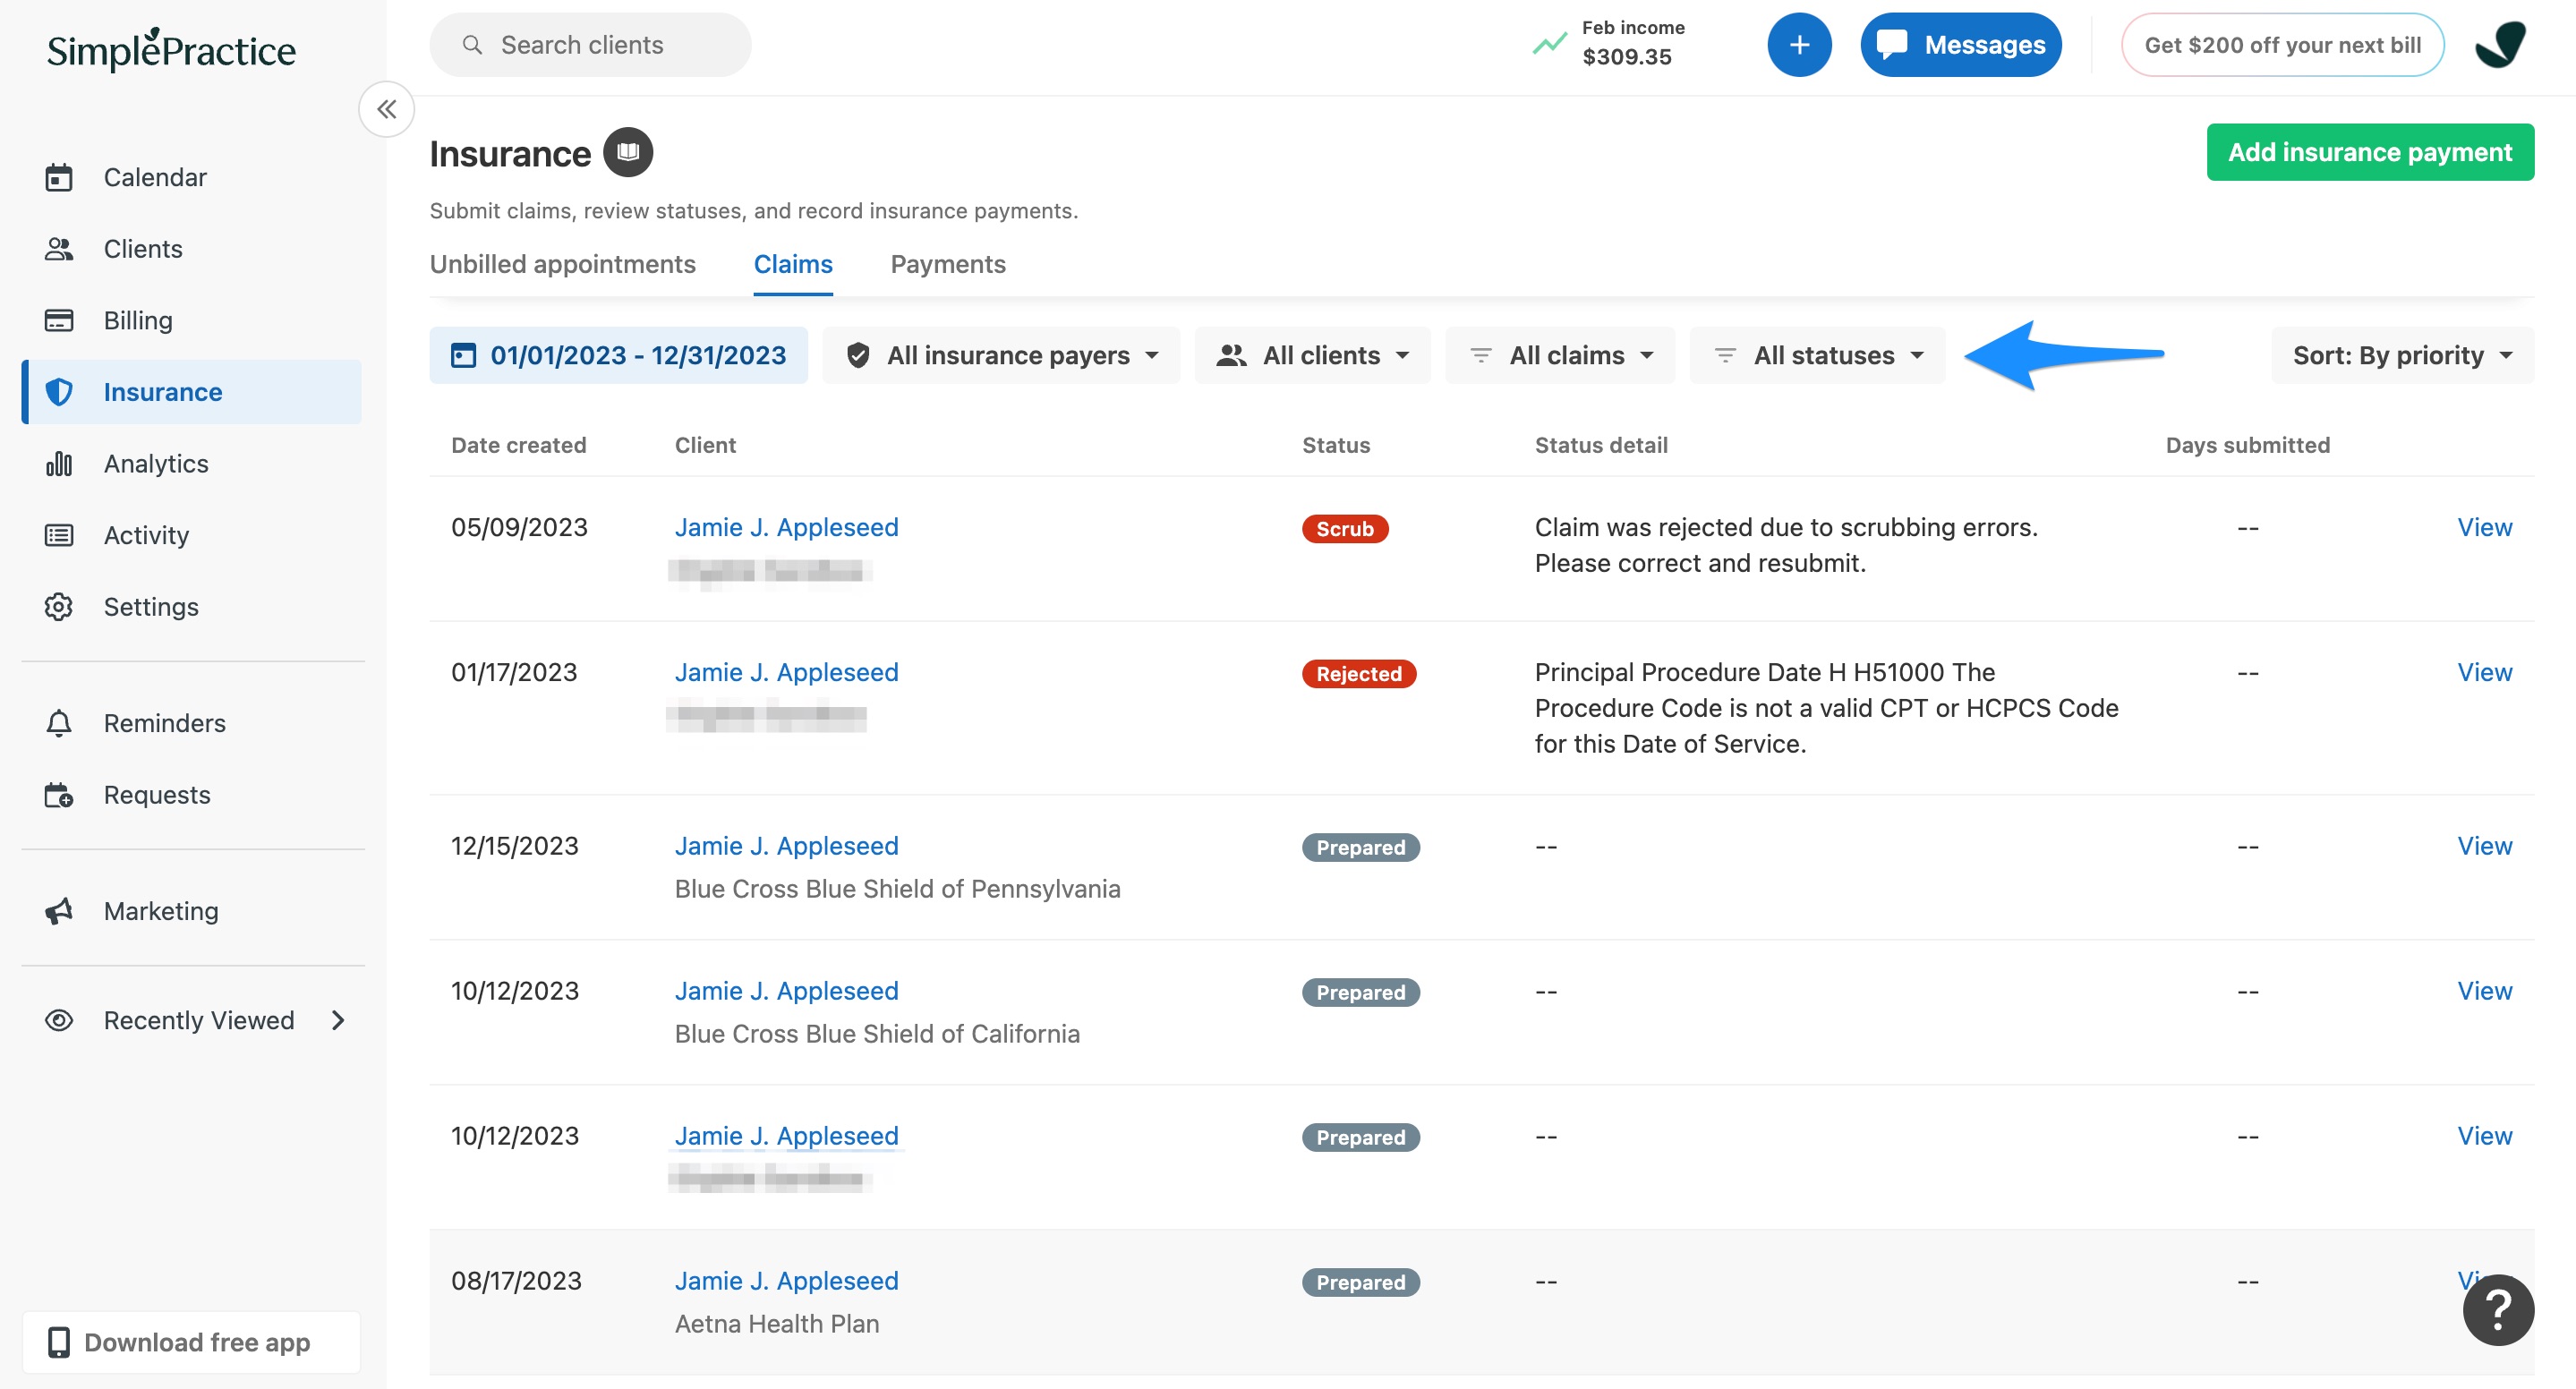Open the Insurance help guide book icon

click(628, 152)
